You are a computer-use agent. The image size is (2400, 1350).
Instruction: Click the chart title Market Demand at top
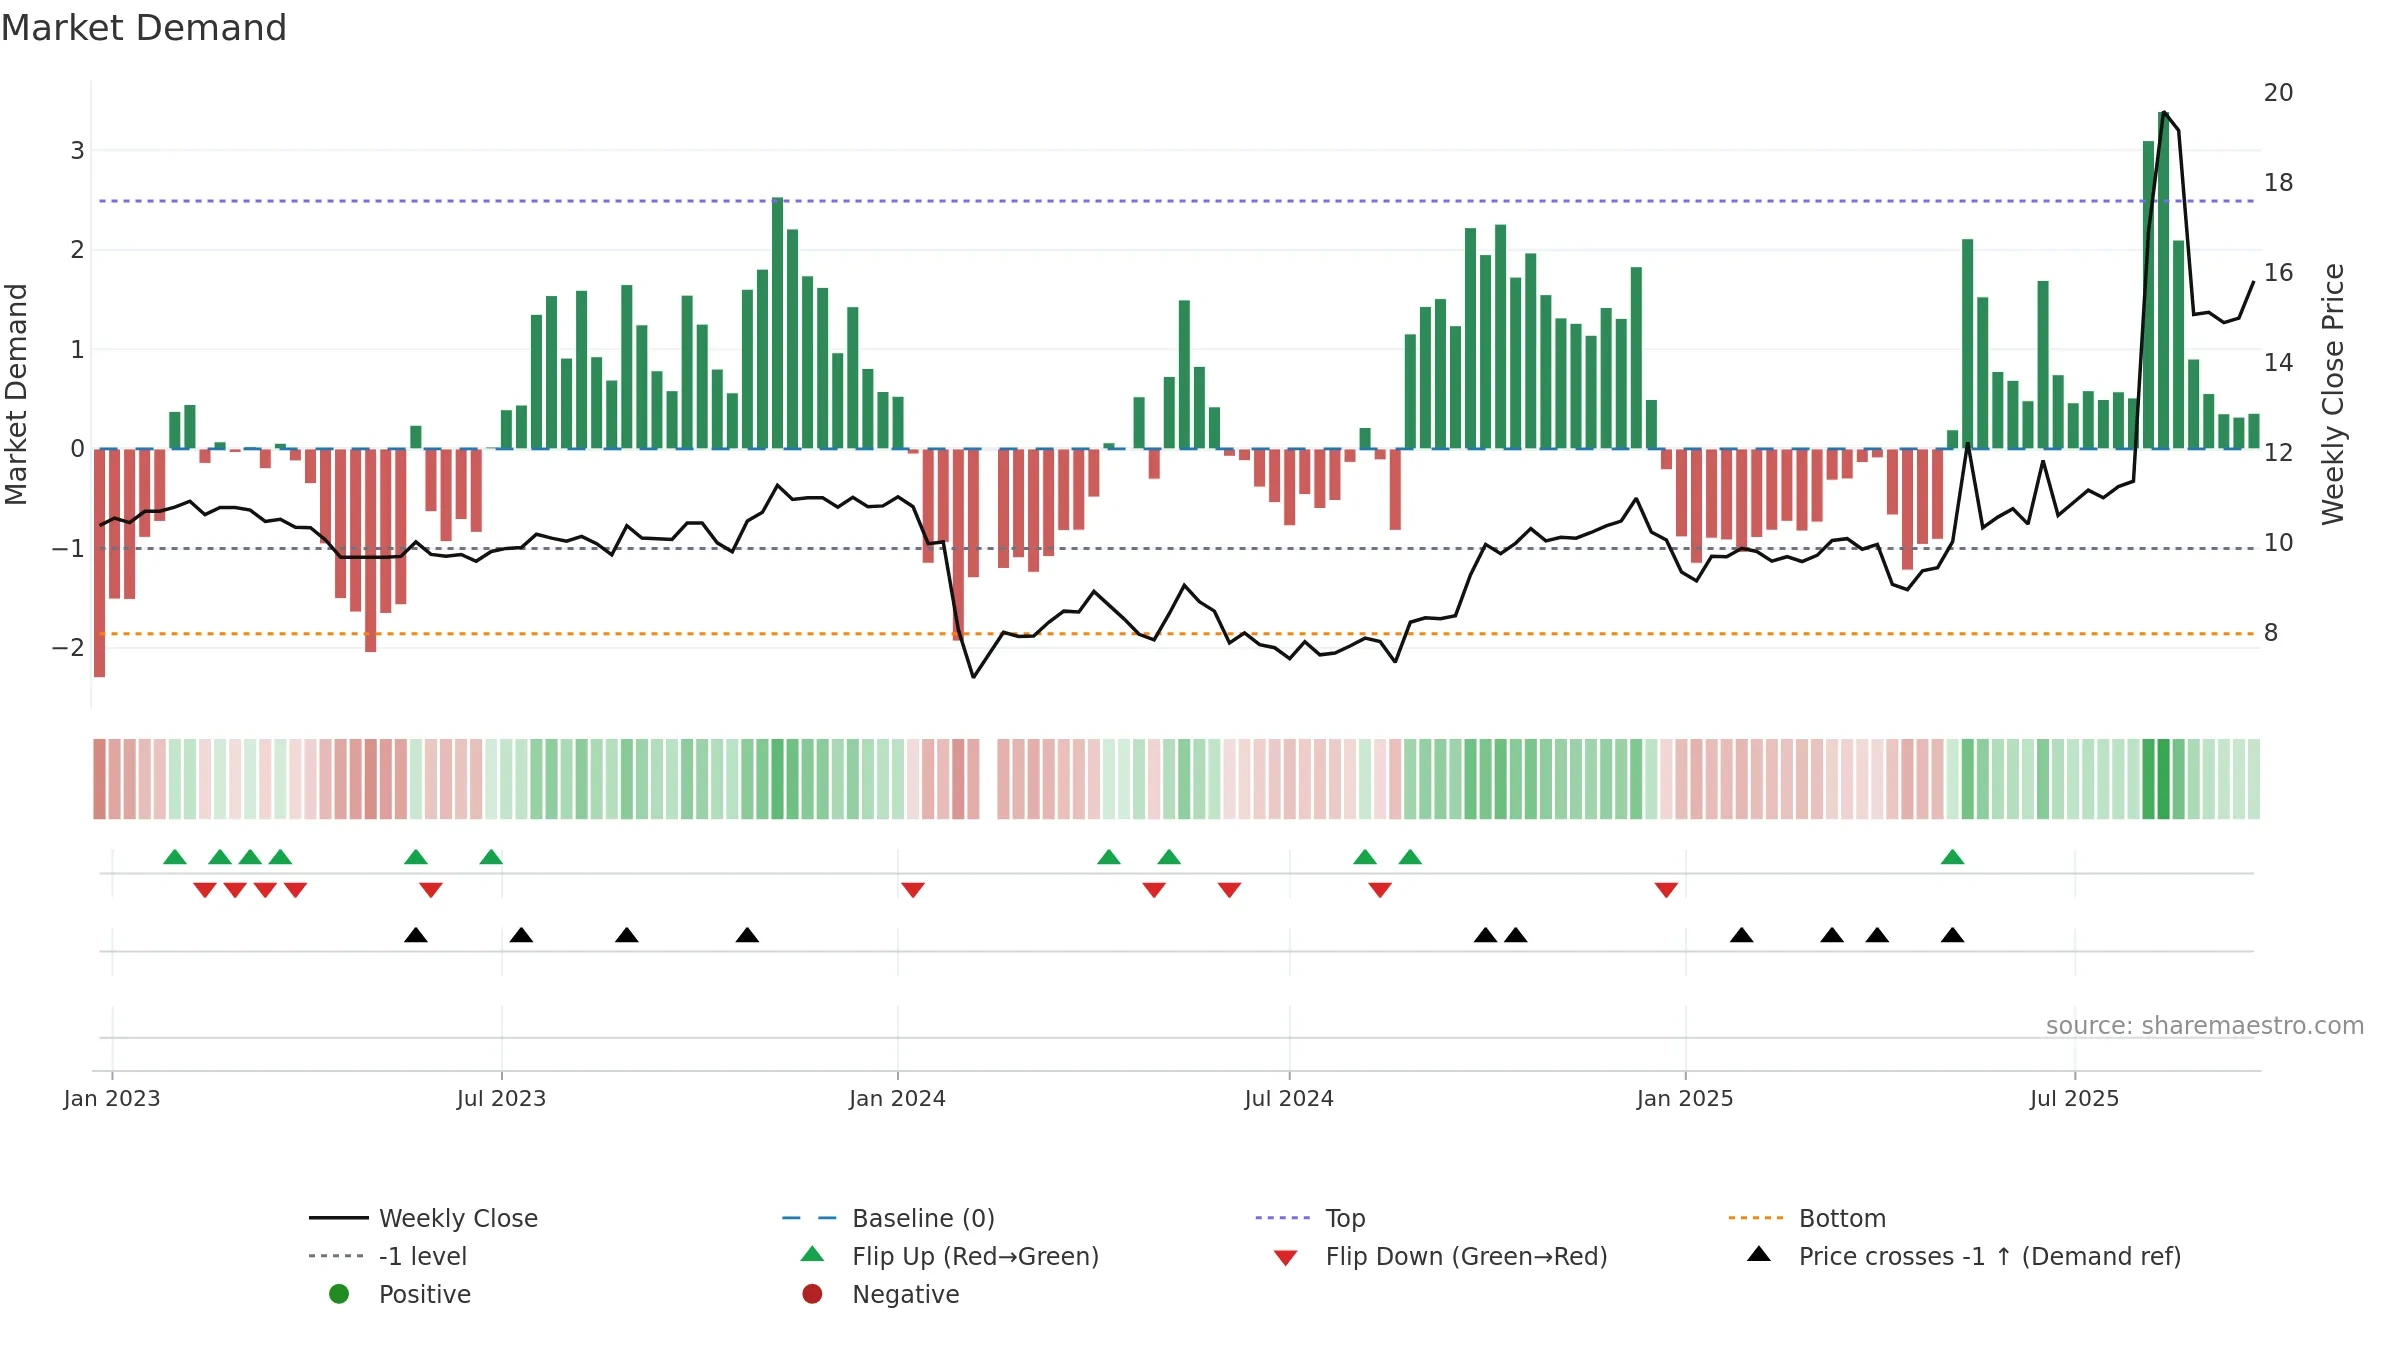144,28
